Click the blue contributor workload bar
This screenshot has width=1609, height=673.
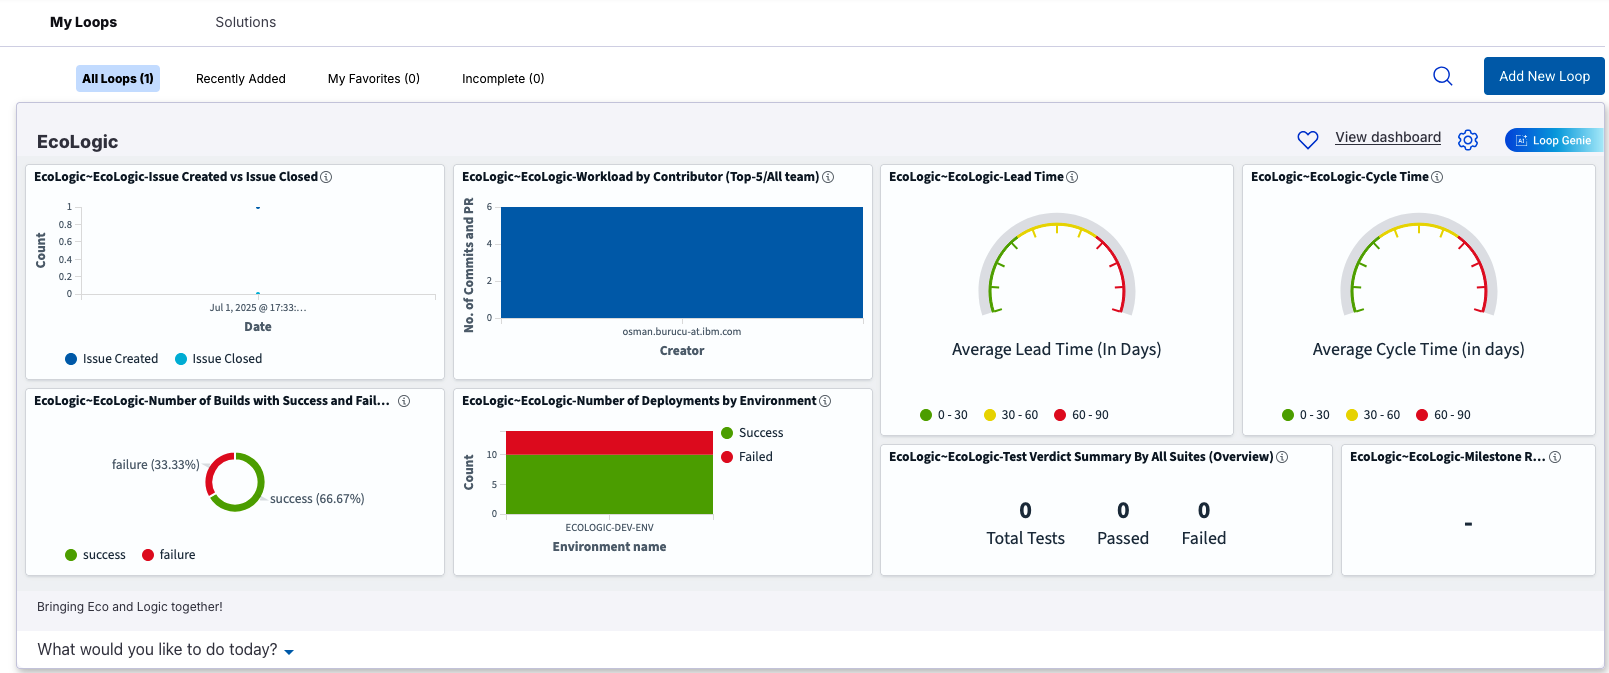[x=682, y=262]
